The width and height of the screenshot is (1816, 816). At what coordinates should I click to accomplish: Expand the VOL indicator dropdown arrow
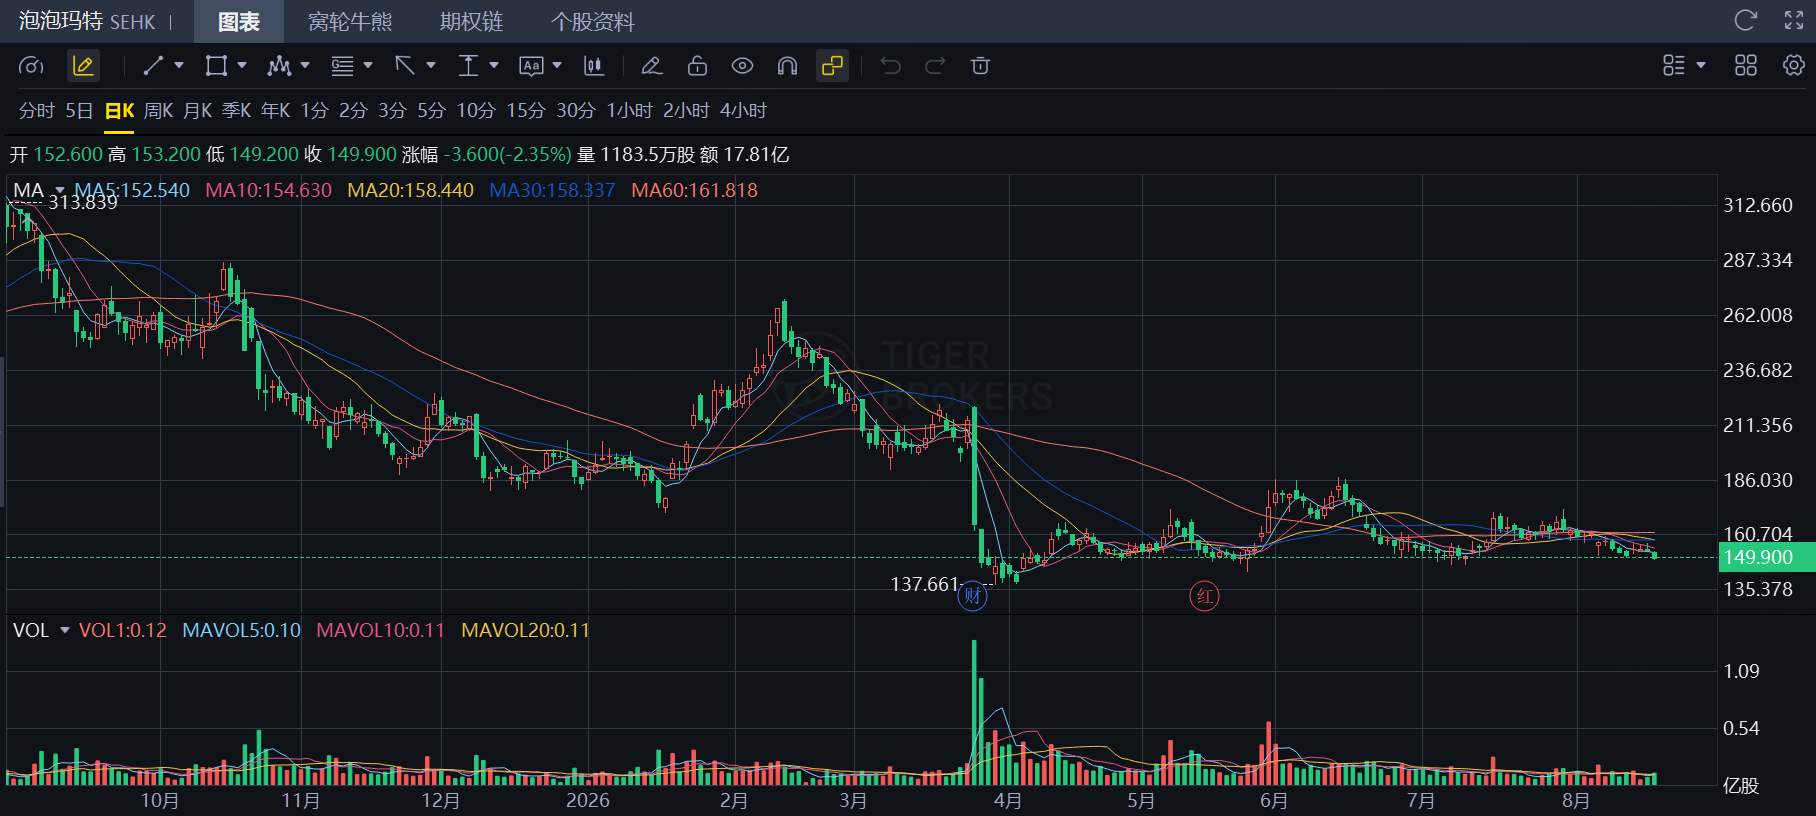pos(65,630)
